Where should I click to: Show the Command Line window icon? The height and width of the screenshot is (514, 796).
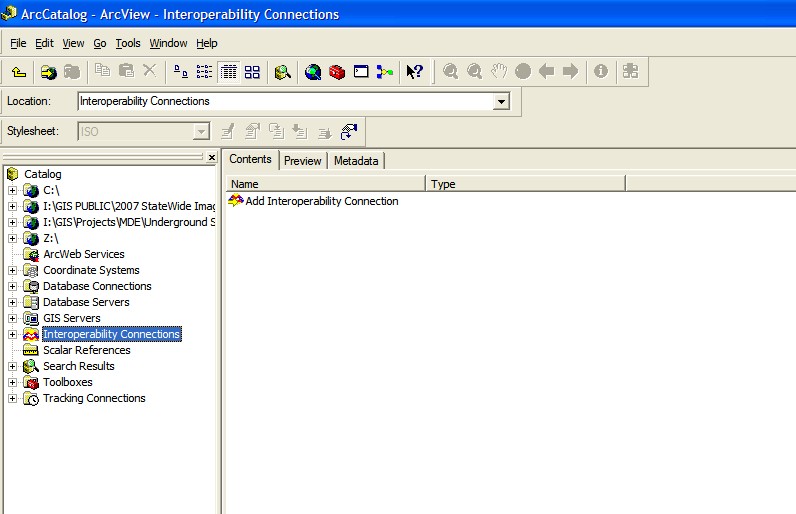(361, 72)
